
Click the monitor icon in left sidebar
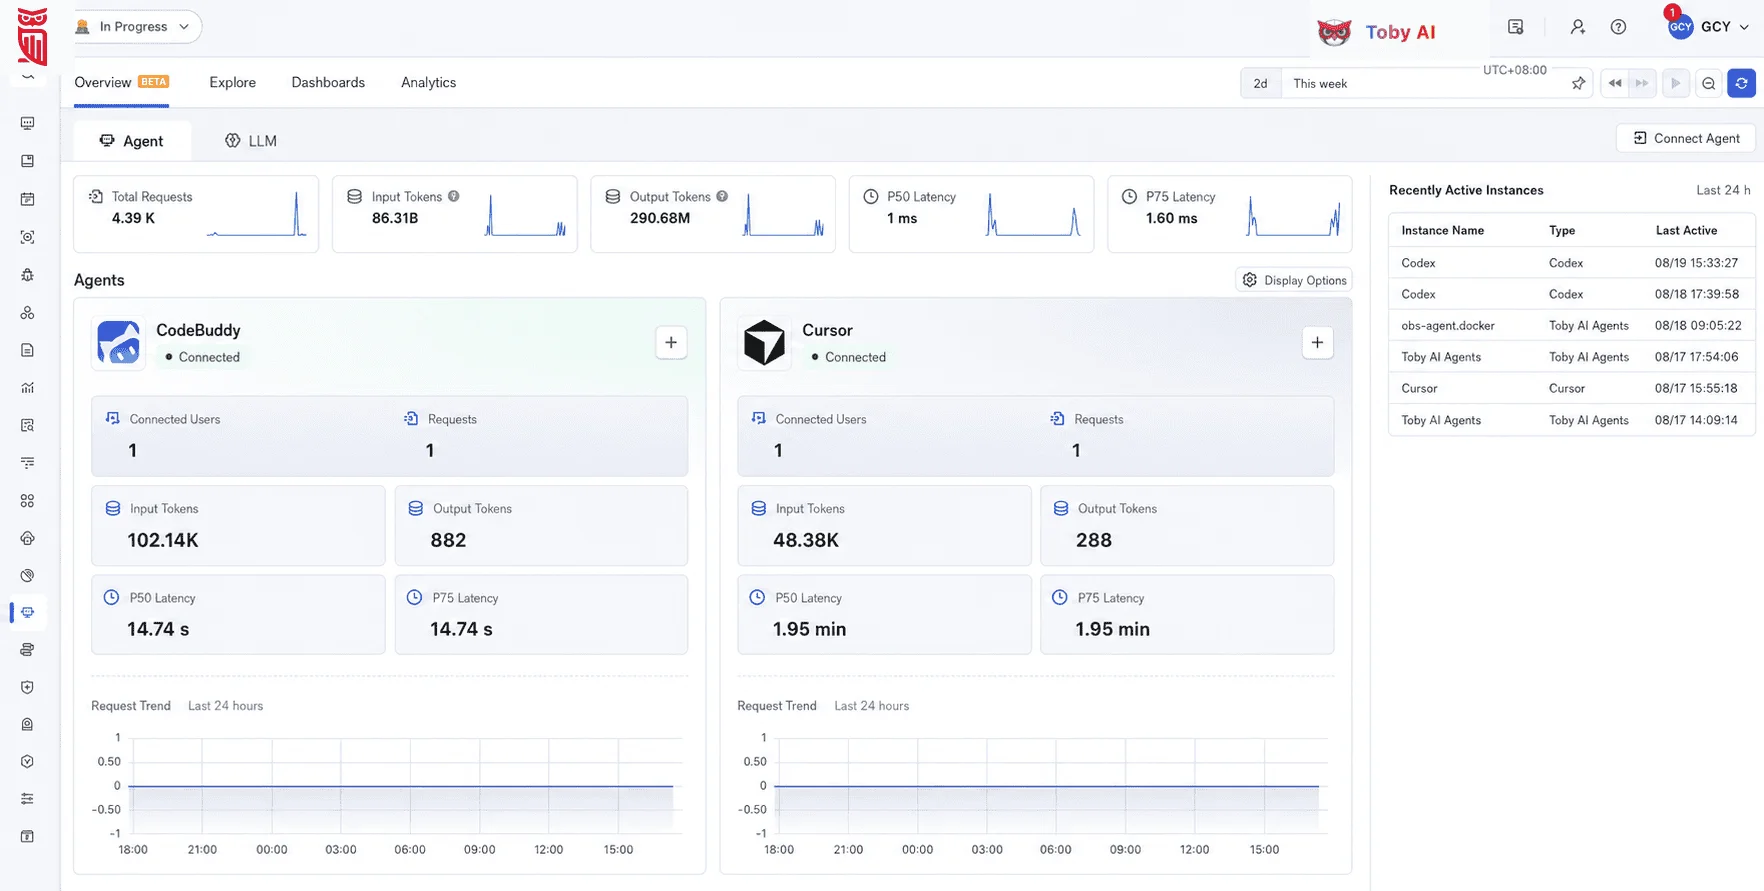pyautogui.click(x=28, y=123)
